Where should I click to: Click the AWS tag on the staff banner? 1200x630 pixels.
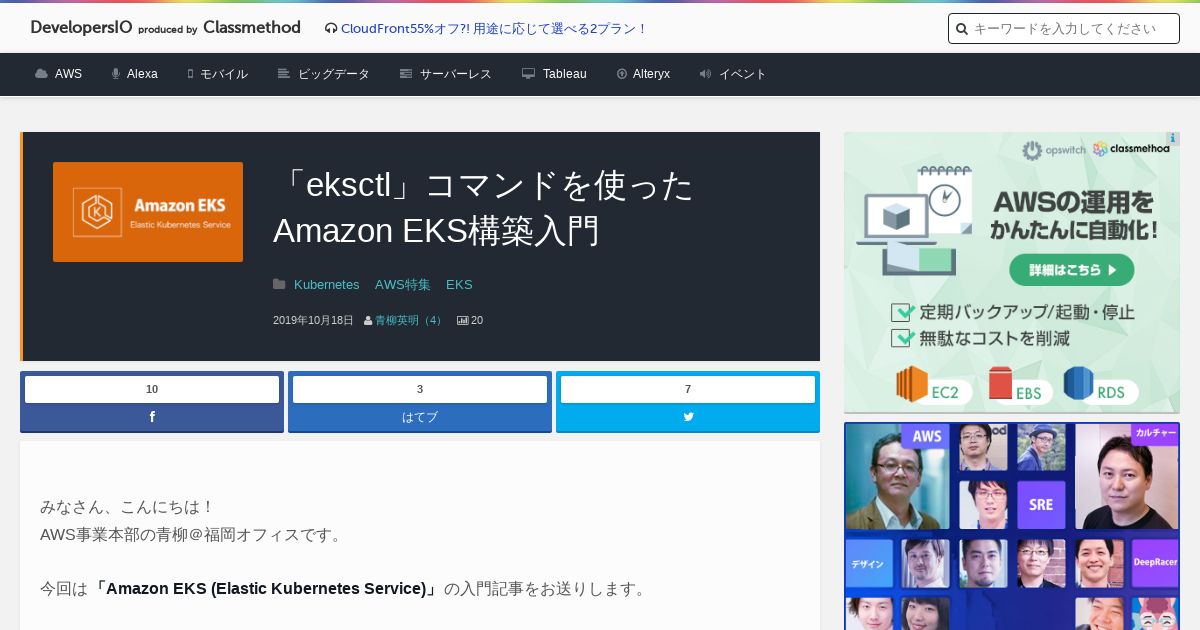(926, 436)
